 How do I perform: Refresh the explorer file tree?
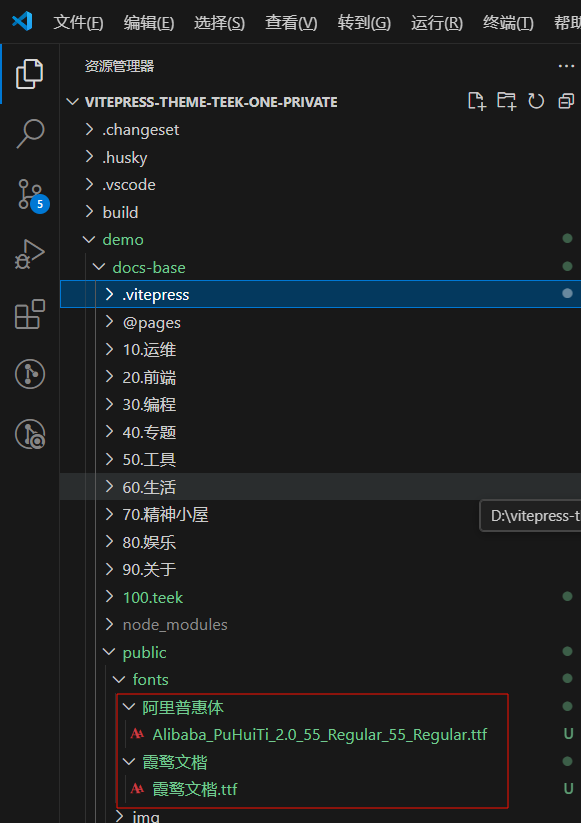click(536, 101)
